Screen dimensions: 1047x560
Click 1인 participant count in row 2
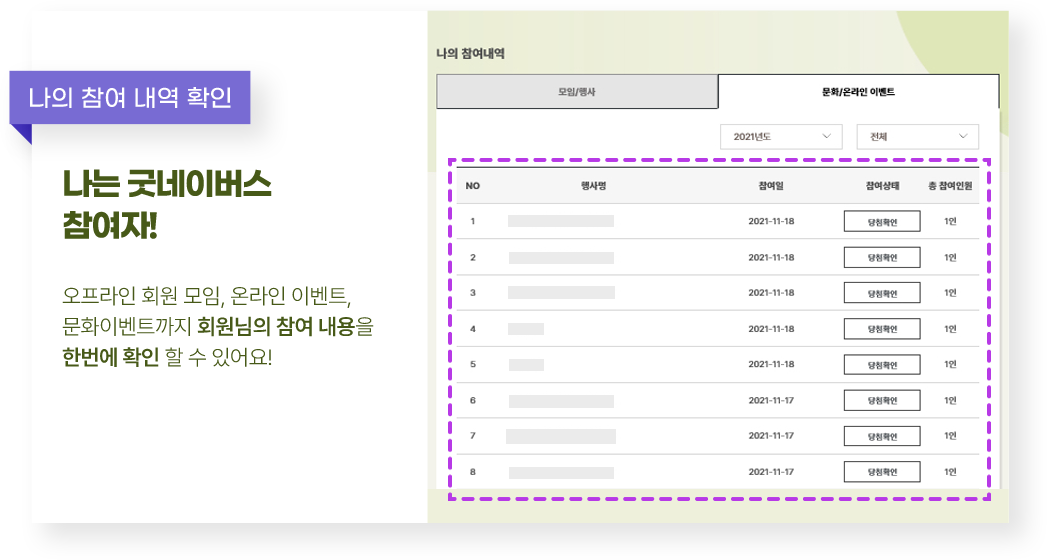coord(950,257)
